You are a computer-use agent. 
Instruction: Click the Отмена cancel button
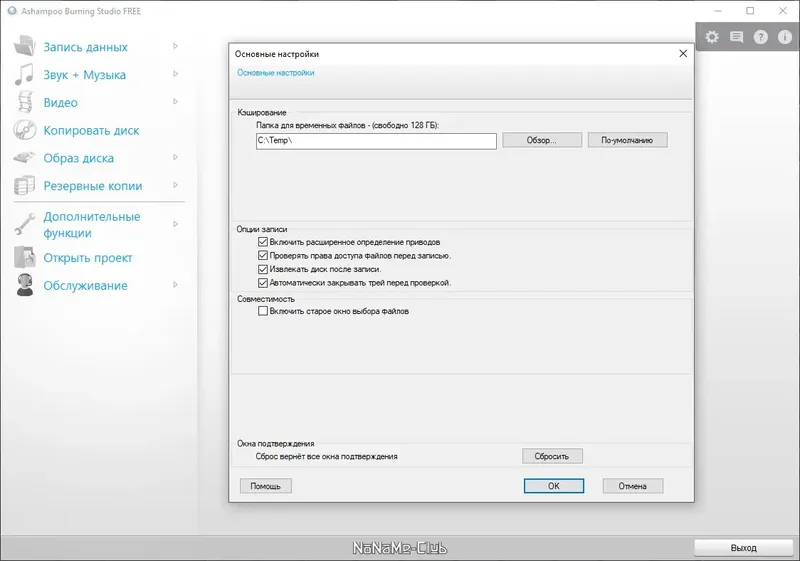pos(633,486)
